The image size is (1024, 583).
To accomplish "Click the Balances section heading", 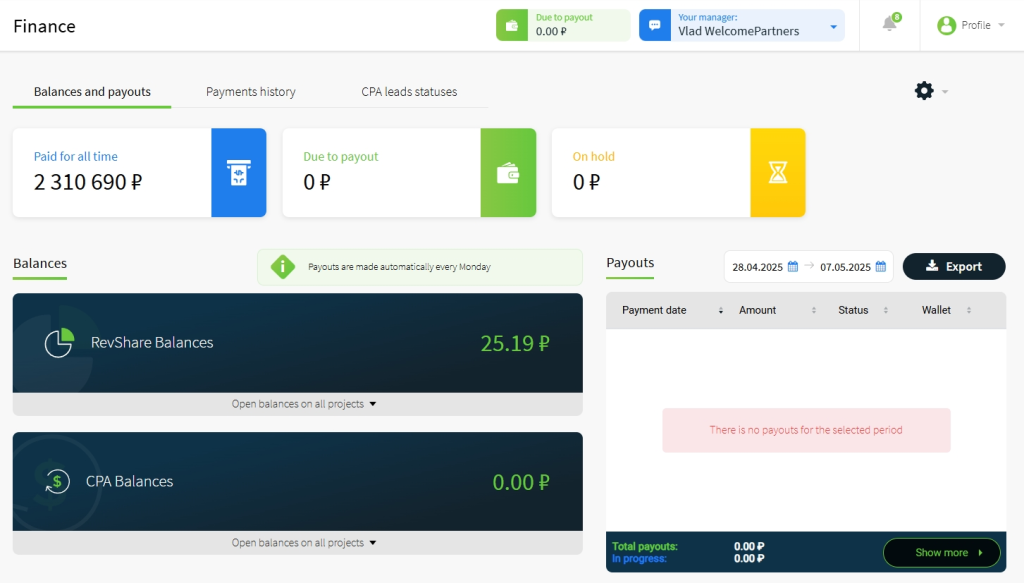I will tap(40, 264).
